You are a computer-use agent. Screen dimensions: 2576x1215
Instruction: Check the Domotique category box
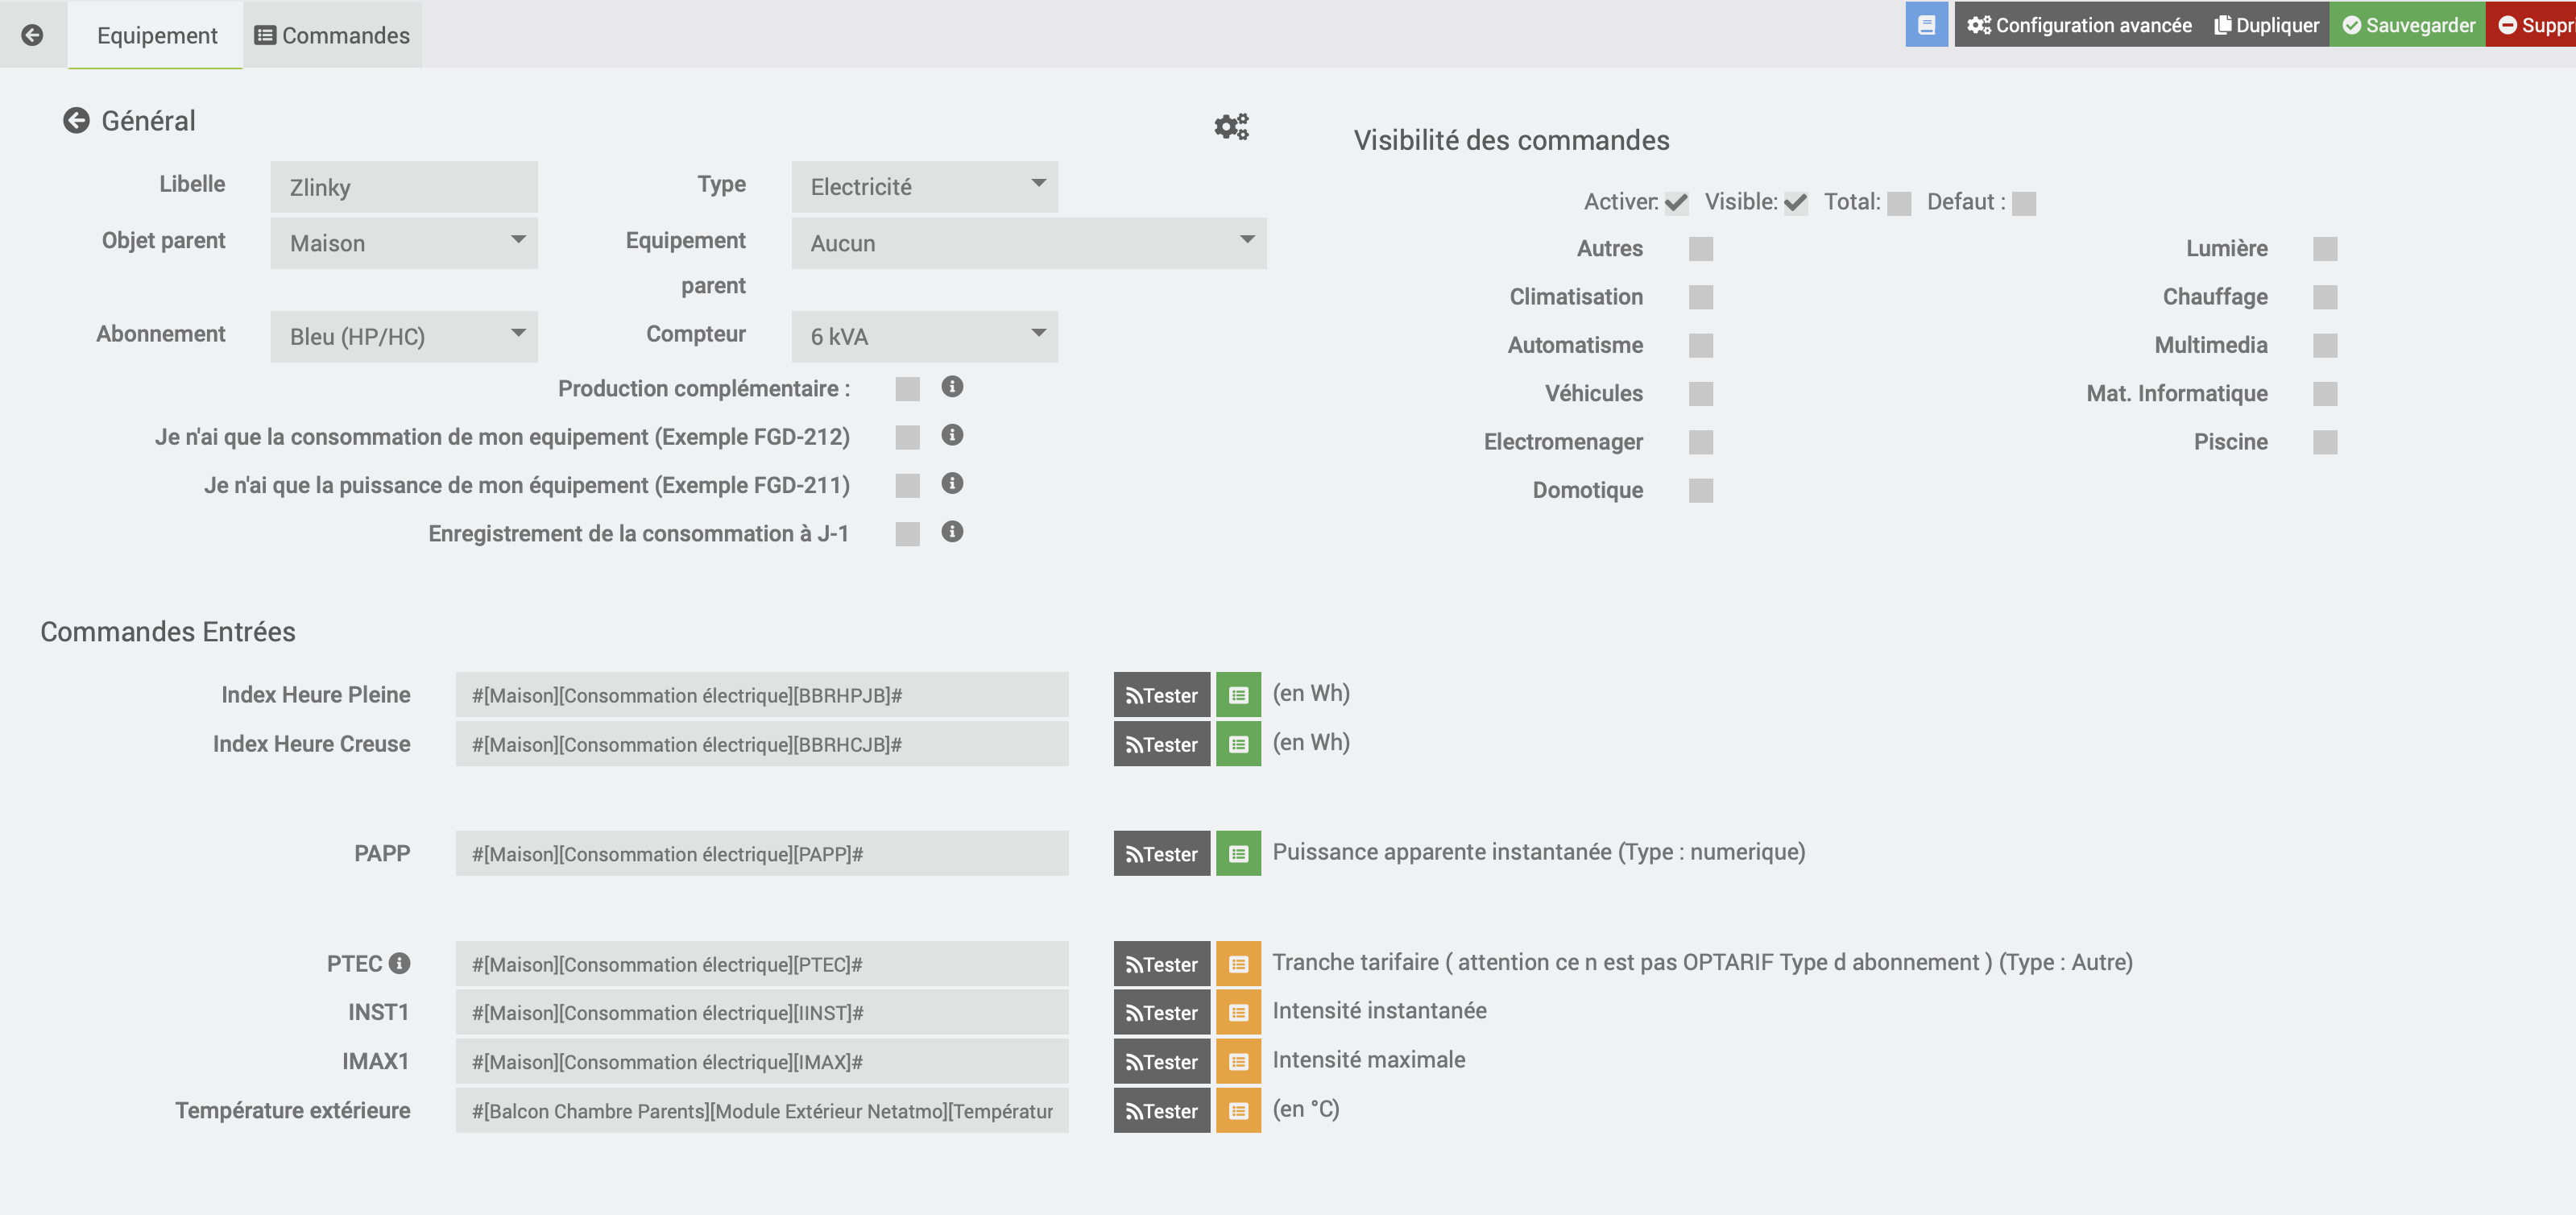click(1701, 490)
